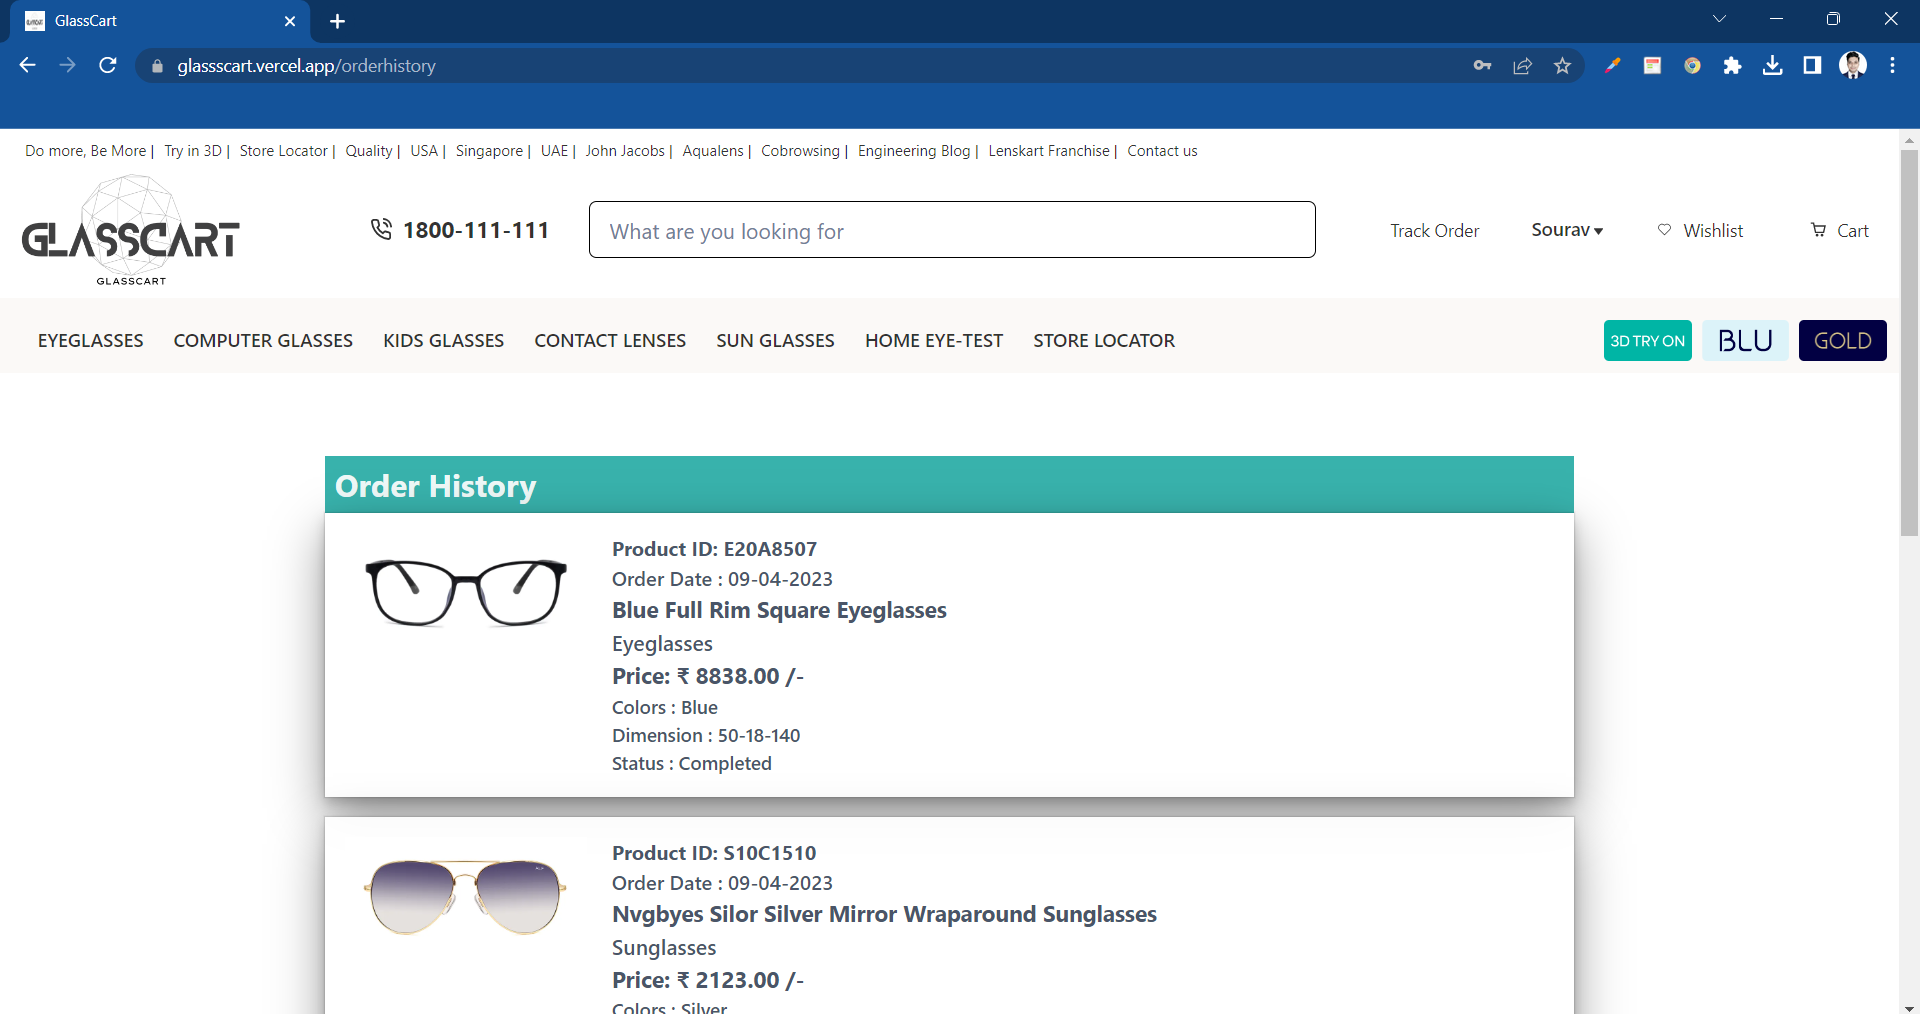Click the yellow circle extension icon
Screen dimensions: 1920x1014
coord(1692,66)
